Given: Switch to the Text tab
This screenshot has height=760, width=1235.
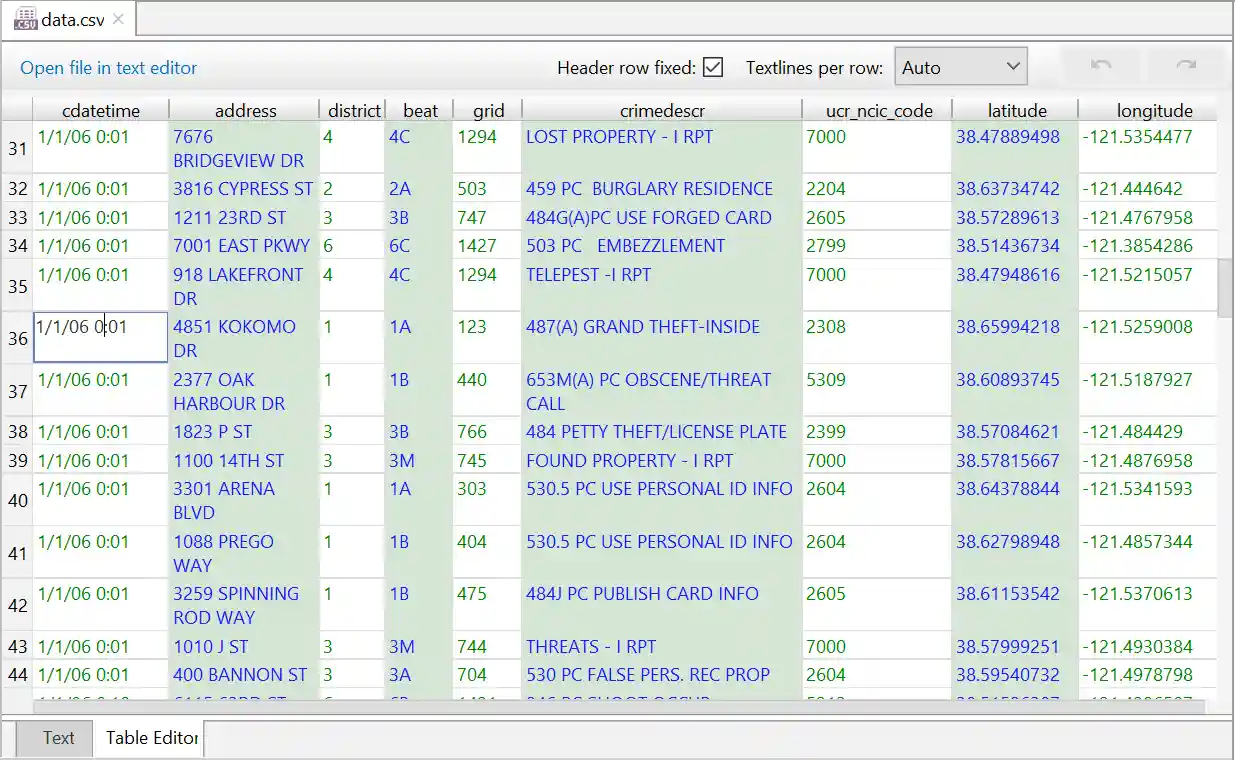Looking at the screenshot, I should tap(57, 738).
